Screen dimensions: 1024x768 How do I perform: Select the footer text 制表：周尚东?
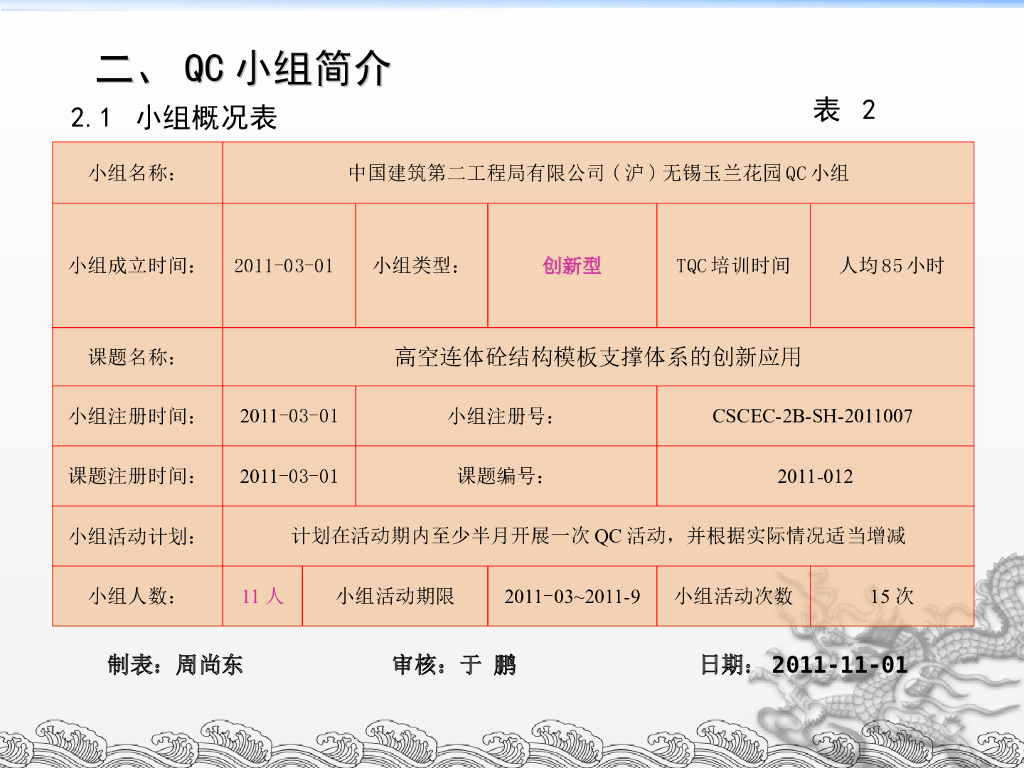175,665
